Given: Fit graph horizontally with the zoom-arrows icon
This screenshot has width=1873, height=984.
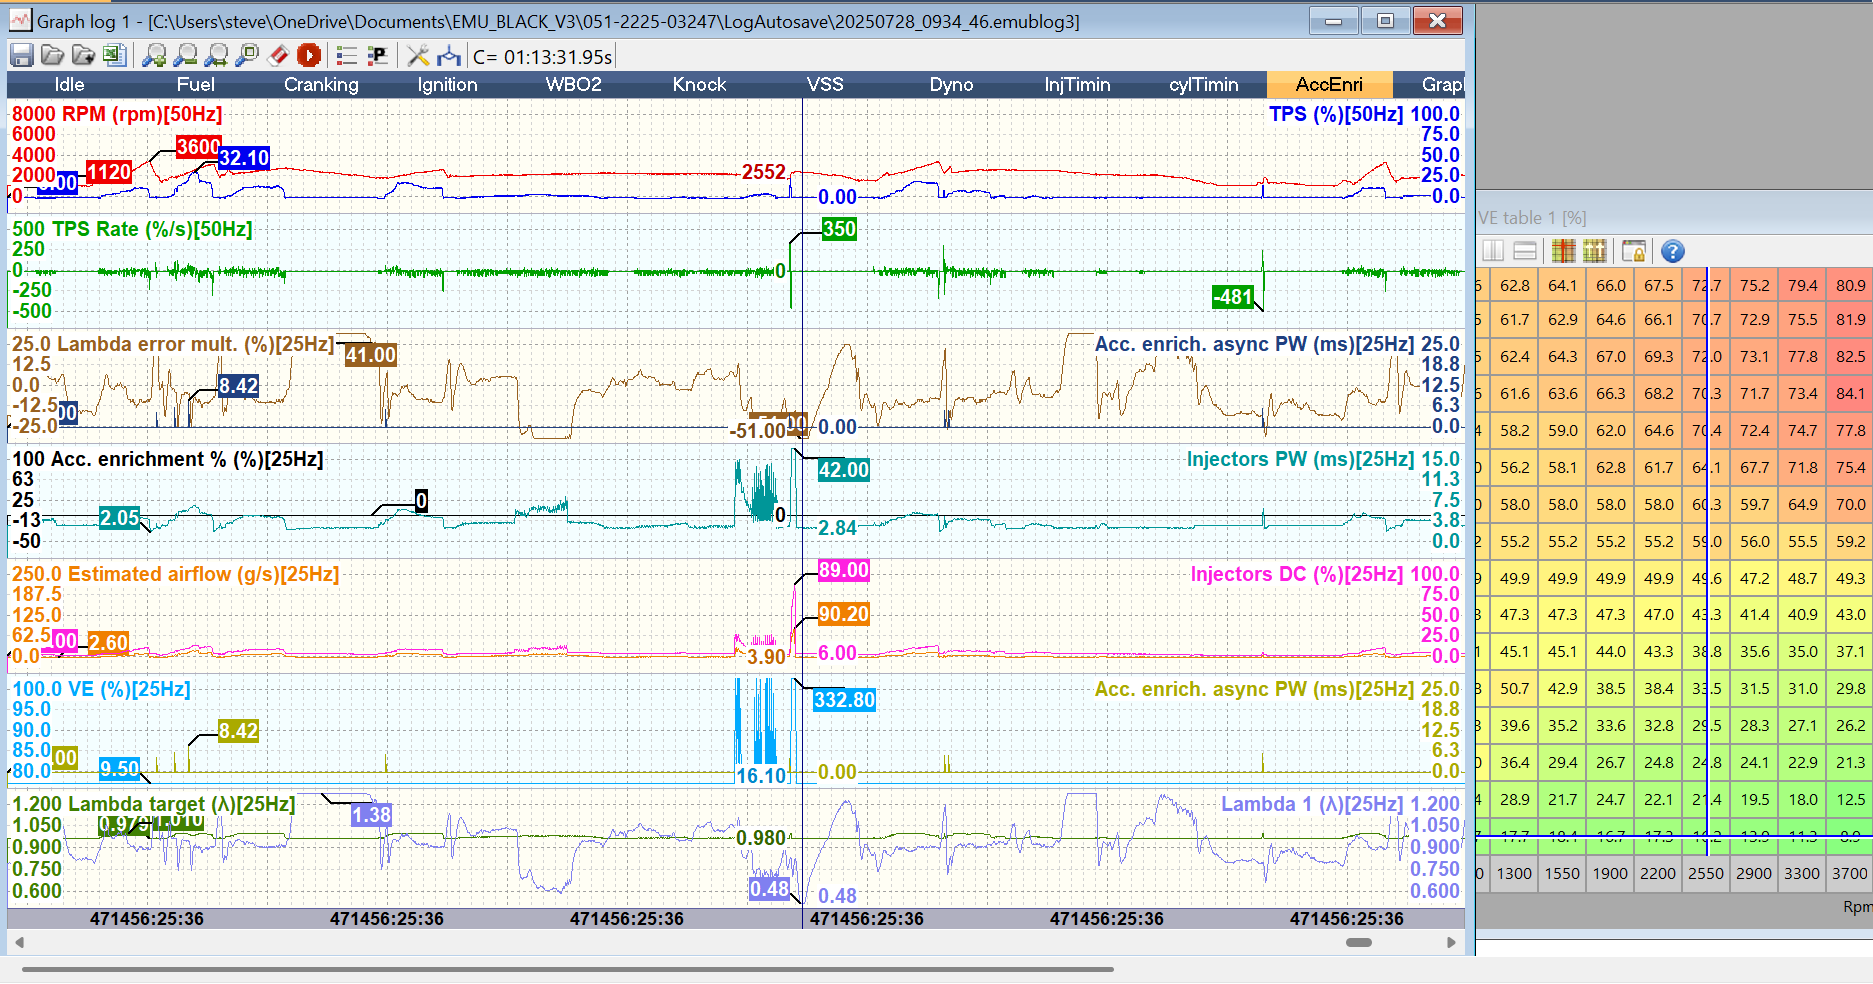Looking at the screenshot, I should 216,56.
